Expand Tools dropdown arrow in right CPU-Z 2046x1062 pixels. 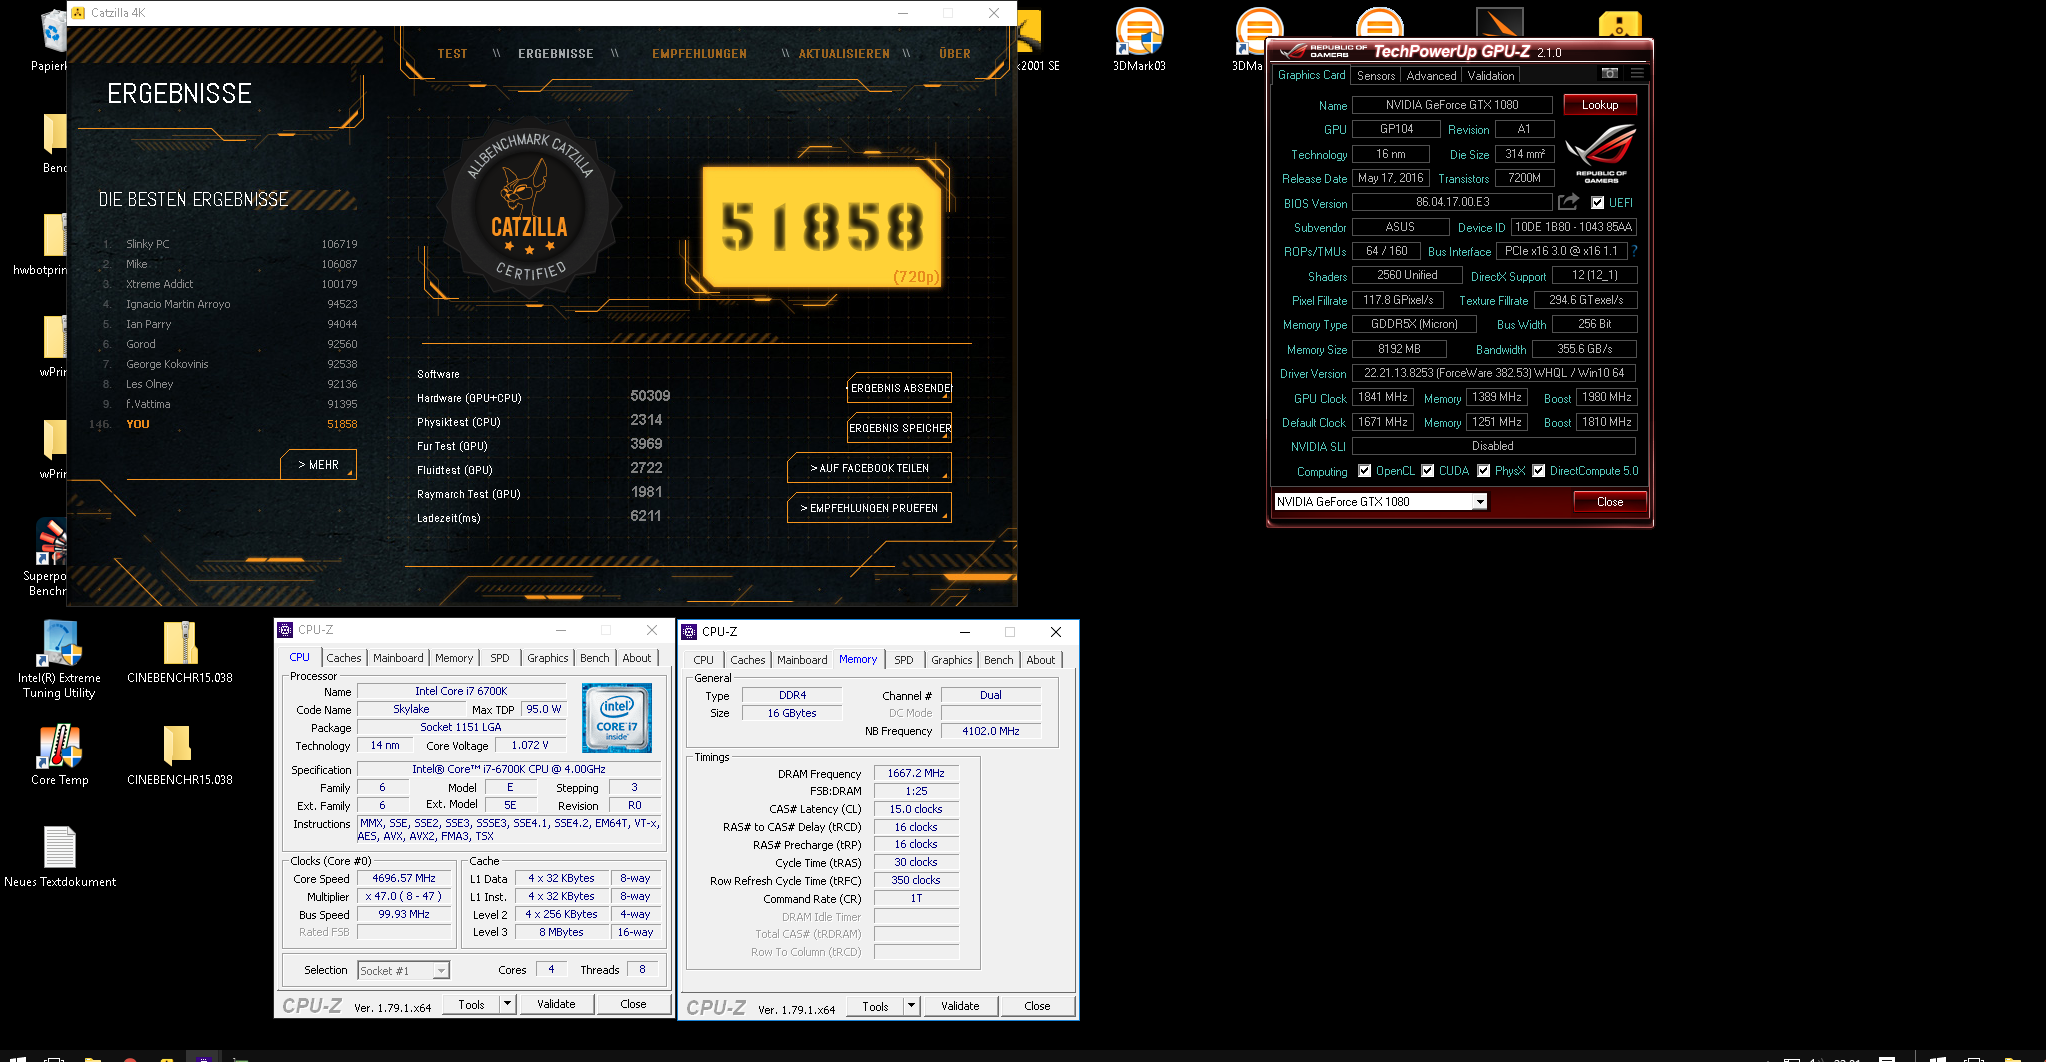pos(912,1006)
